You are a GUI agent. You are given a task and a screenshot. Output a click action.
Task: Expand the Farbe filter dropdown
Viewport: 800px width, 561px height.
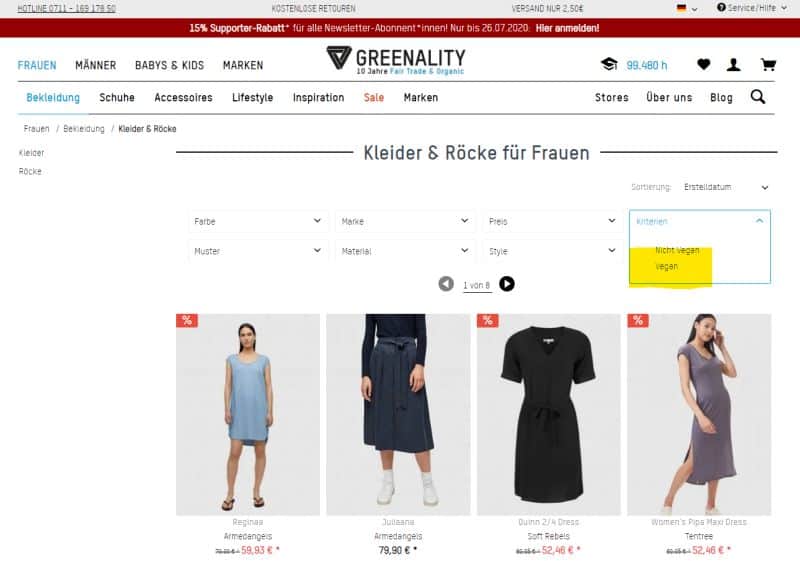pos(258,221)
